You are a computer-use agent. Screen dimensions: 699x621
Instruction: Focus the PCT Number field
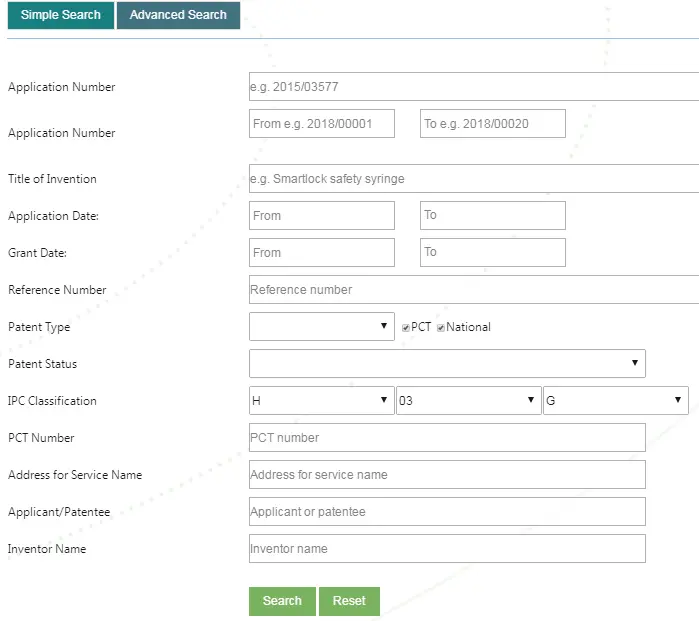pyautogui.click(x=447, y=437)
